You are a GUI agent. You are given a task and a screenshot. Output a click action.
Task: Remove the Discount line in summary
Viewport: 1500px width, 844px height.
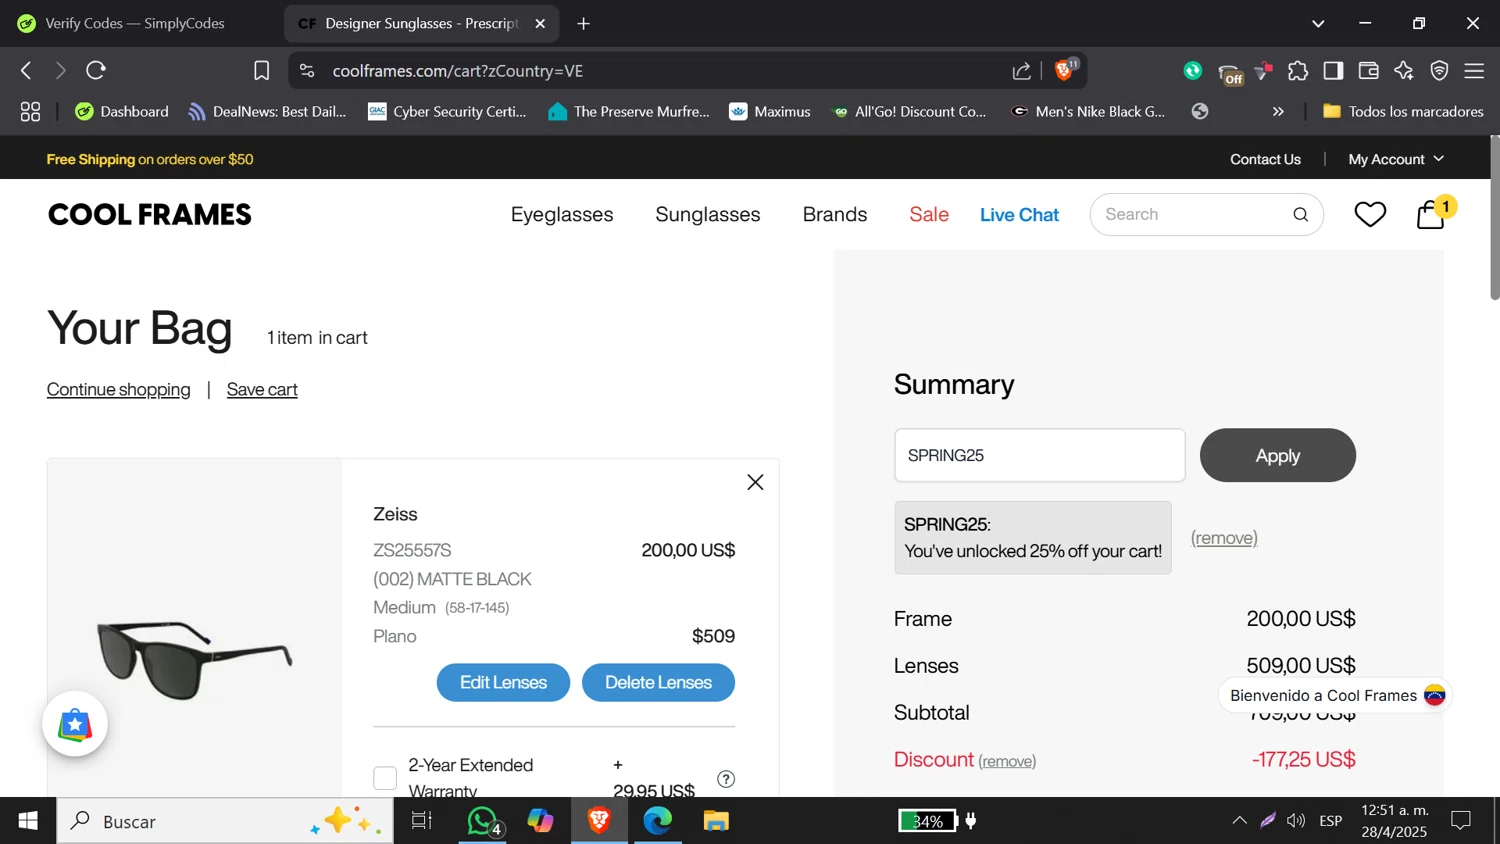1007,761
